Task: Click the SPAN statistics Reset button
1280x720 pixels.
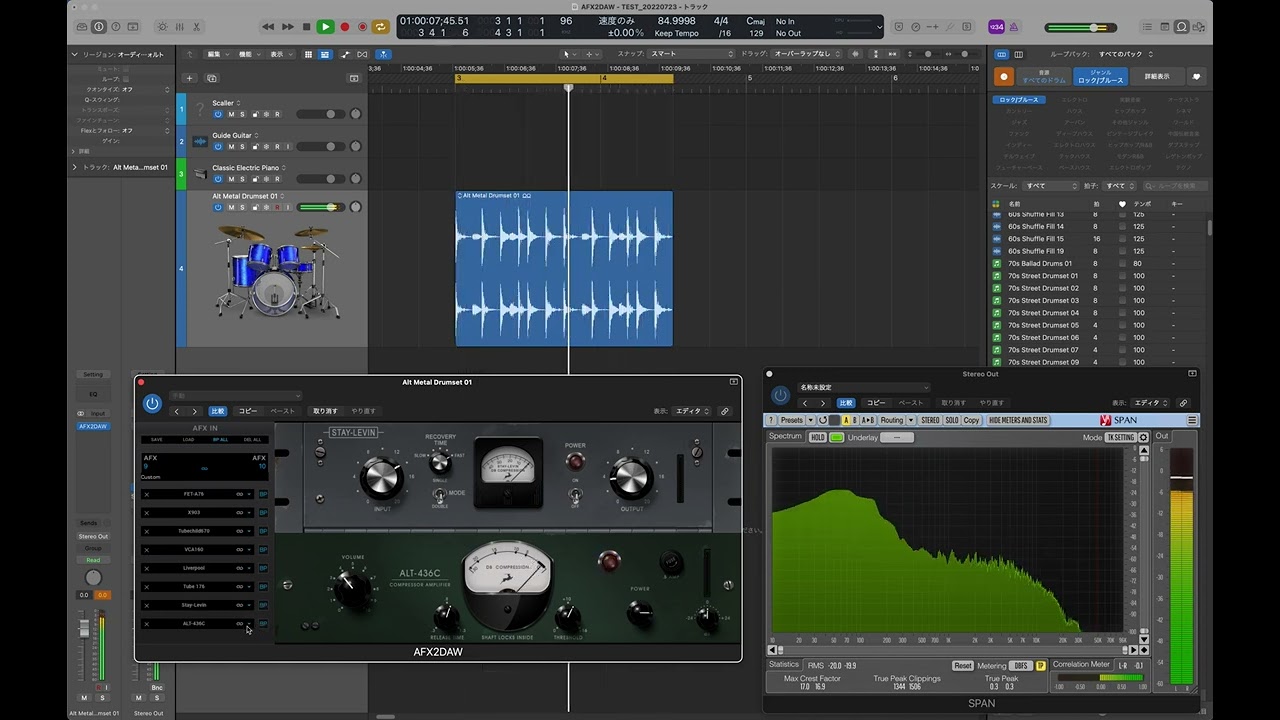Action: point(962,665)
